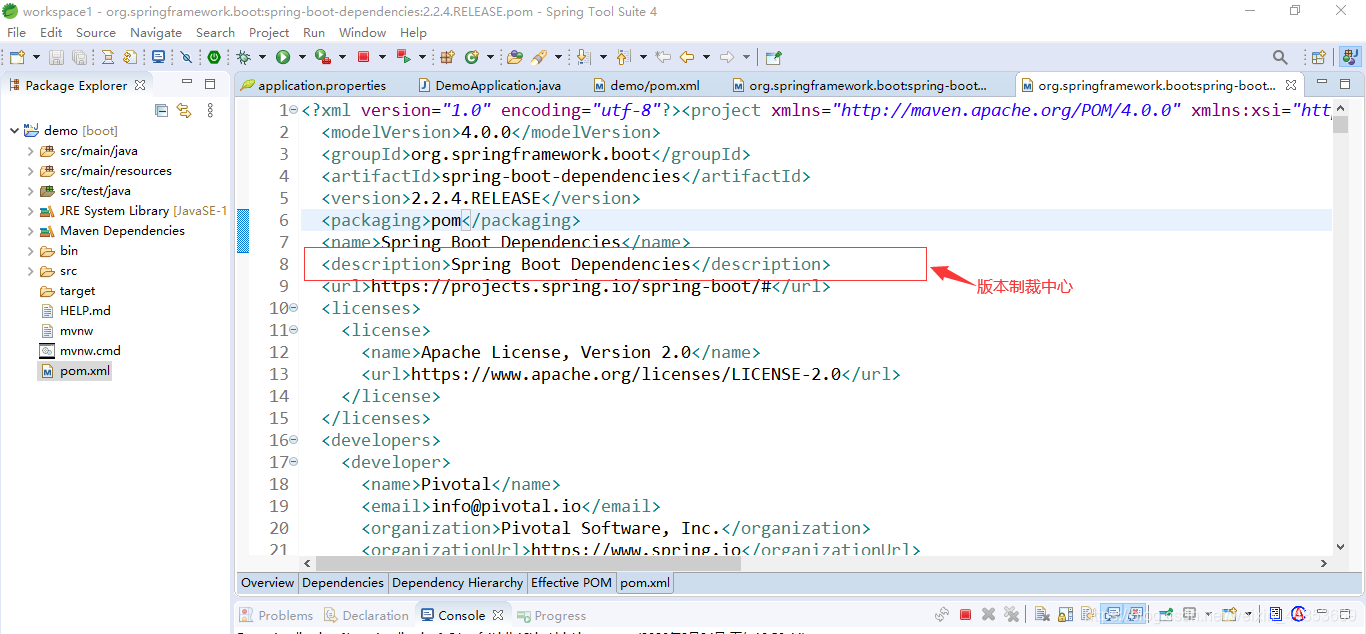
Task: Toggle Link with Editor in Package Explorer
Action: 184,110
